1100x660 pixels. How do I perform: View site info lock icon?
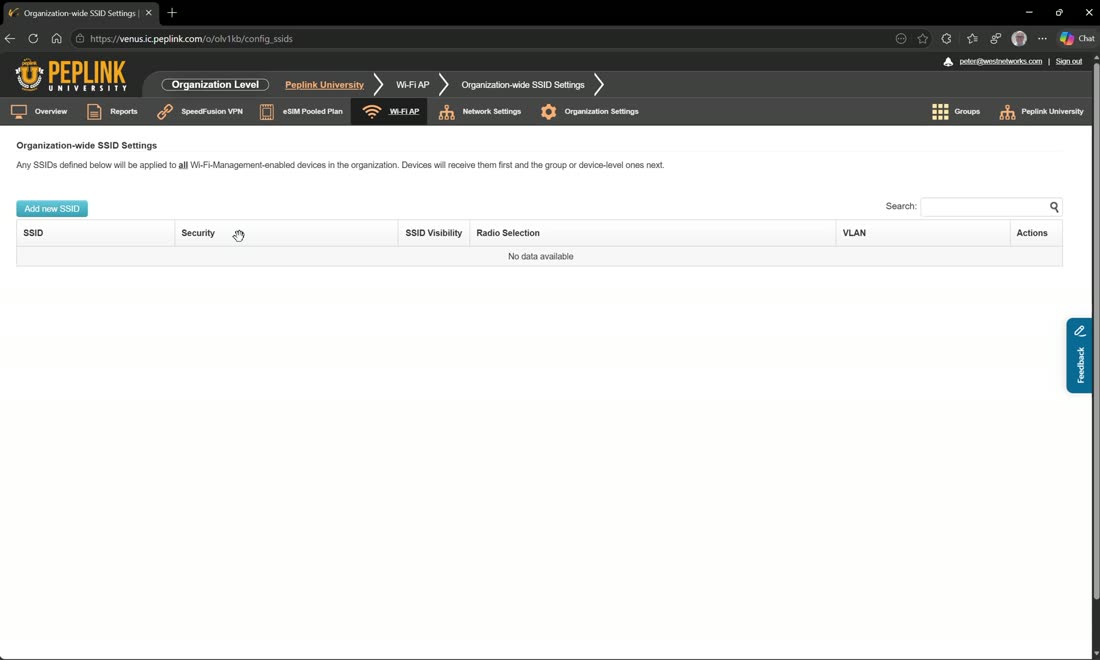tap(80, 39)
